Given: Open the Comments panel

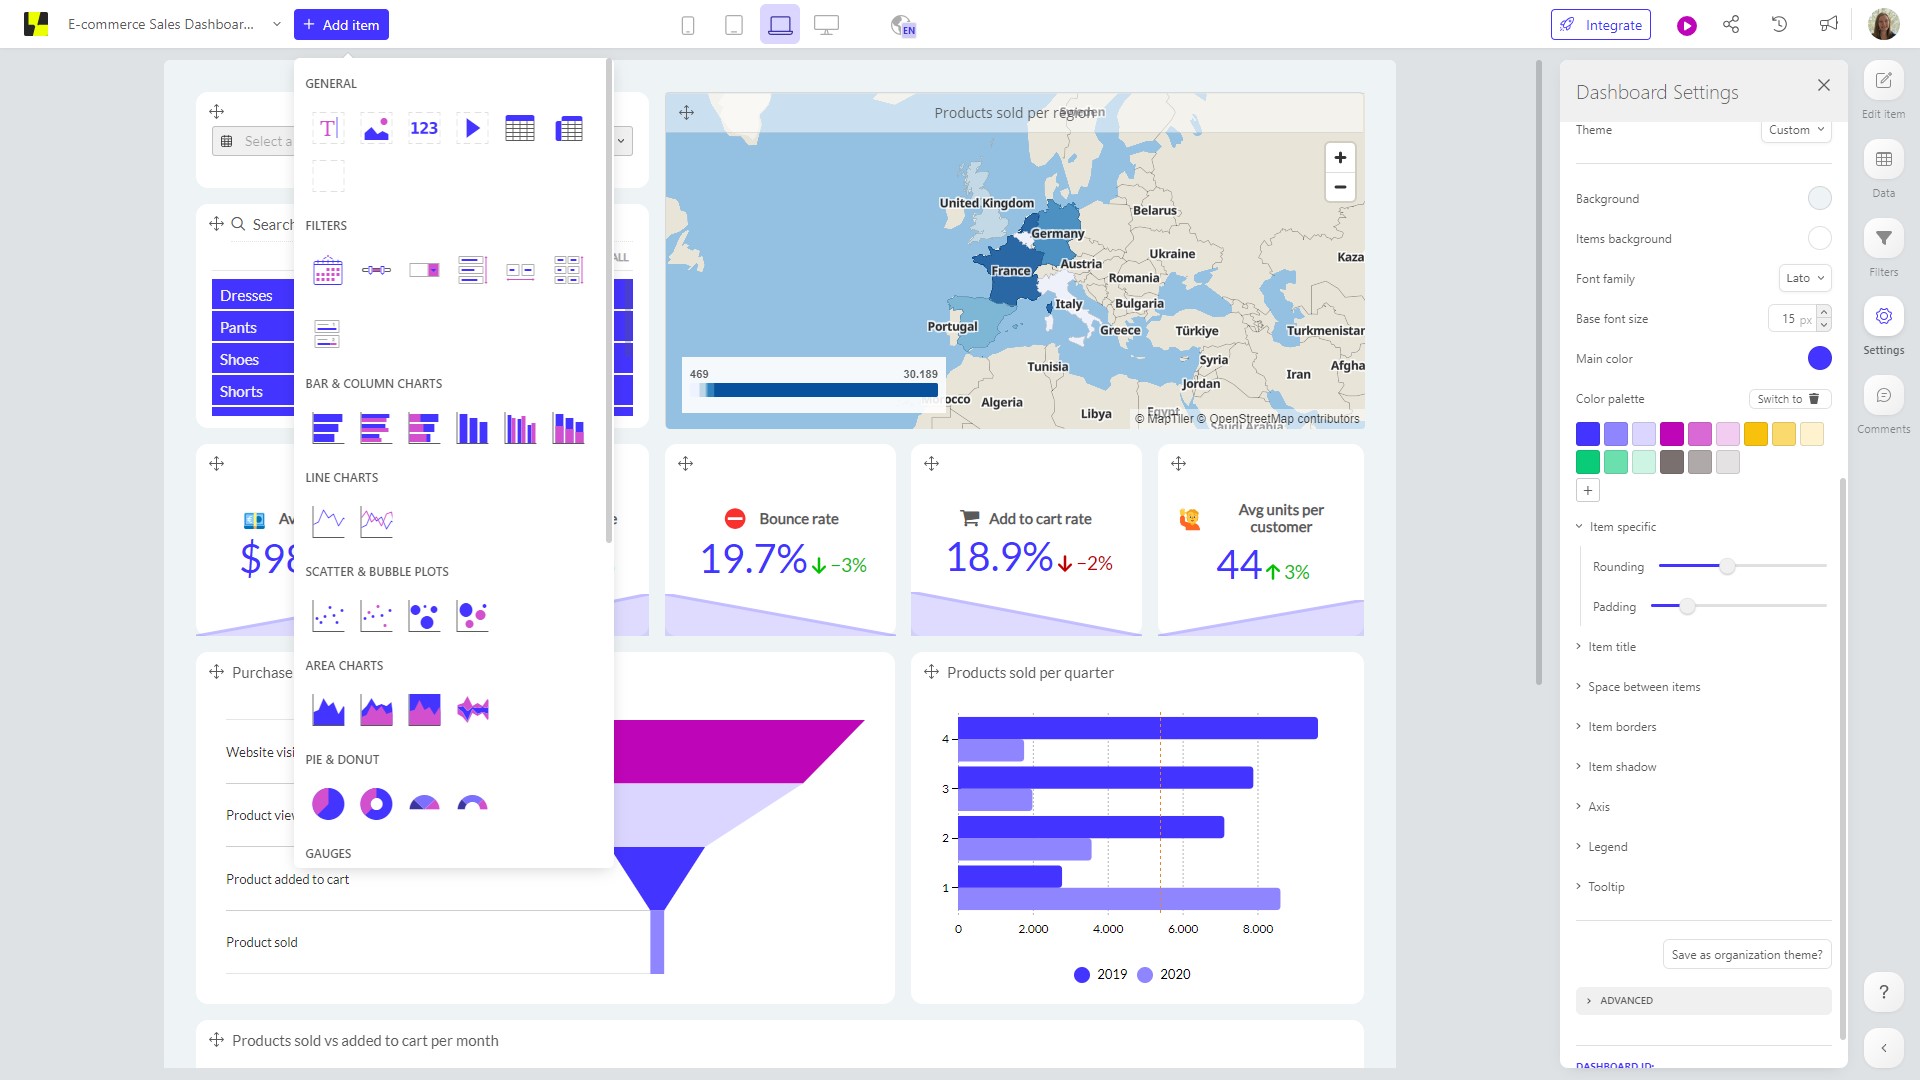Looking at the screenshot, I should (x=1883, y=402).
